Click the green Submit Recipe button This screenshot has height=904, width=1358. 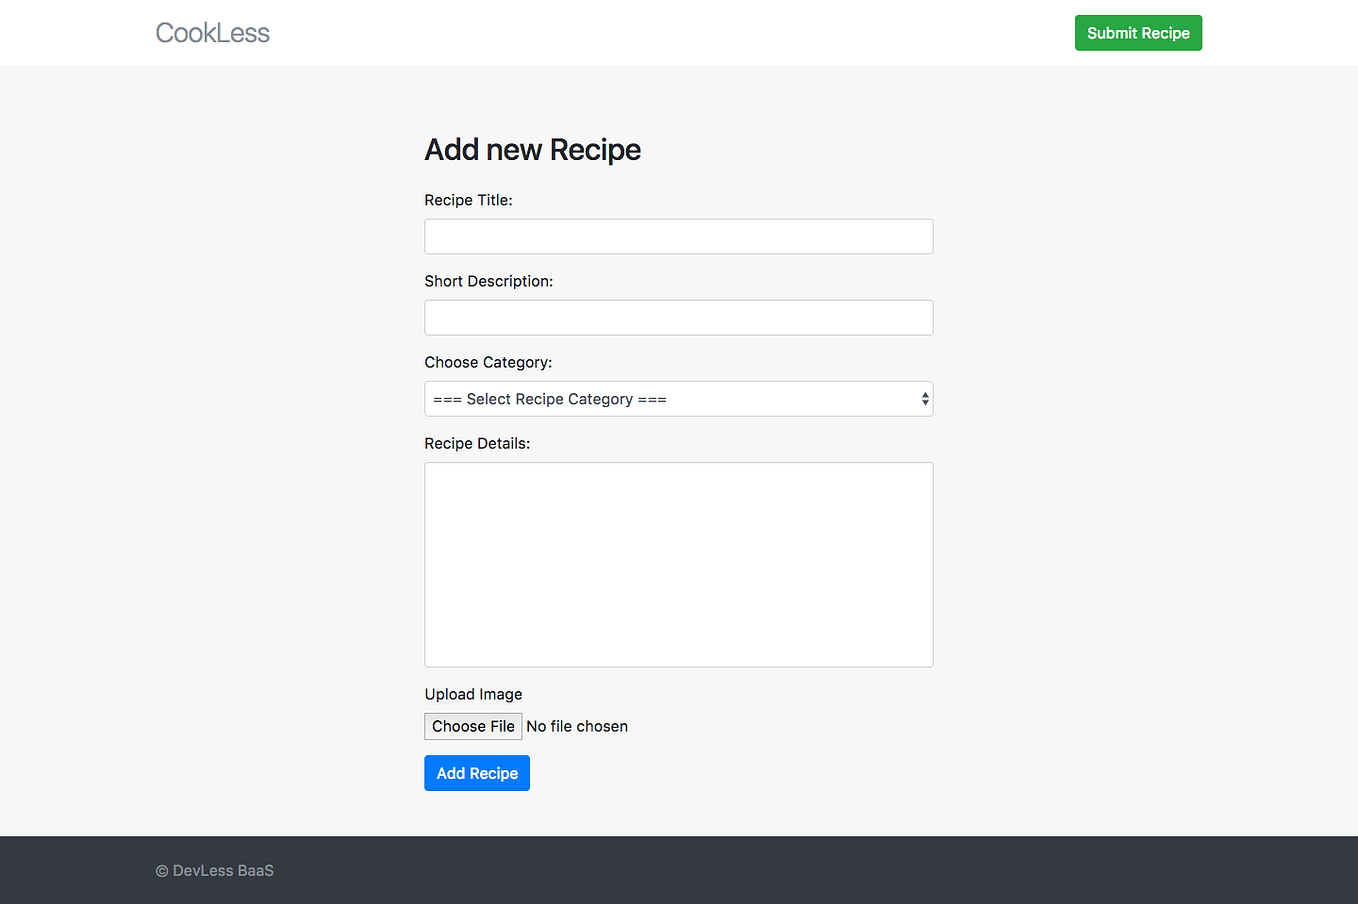[1138, 32]
